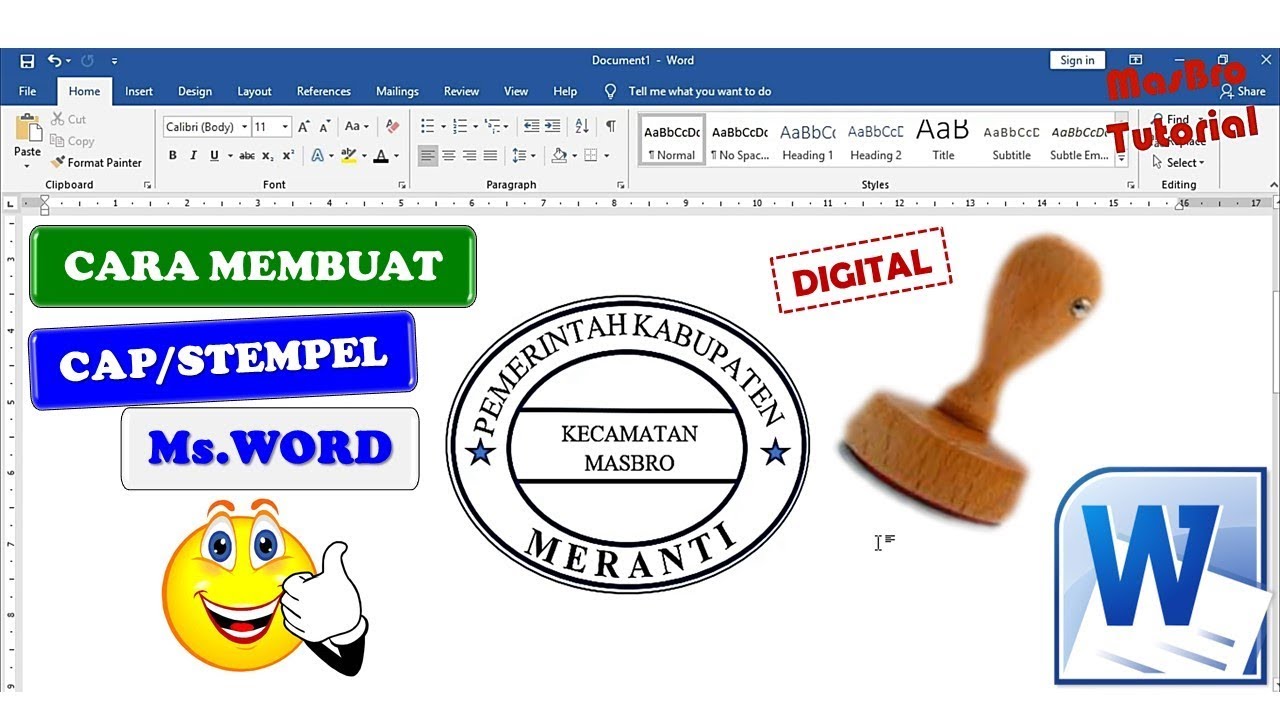The image size is (1280, 720).
Task: Click the Tell Me lightbulb icon
Action: pyautogui.click(x=611, y=91)
